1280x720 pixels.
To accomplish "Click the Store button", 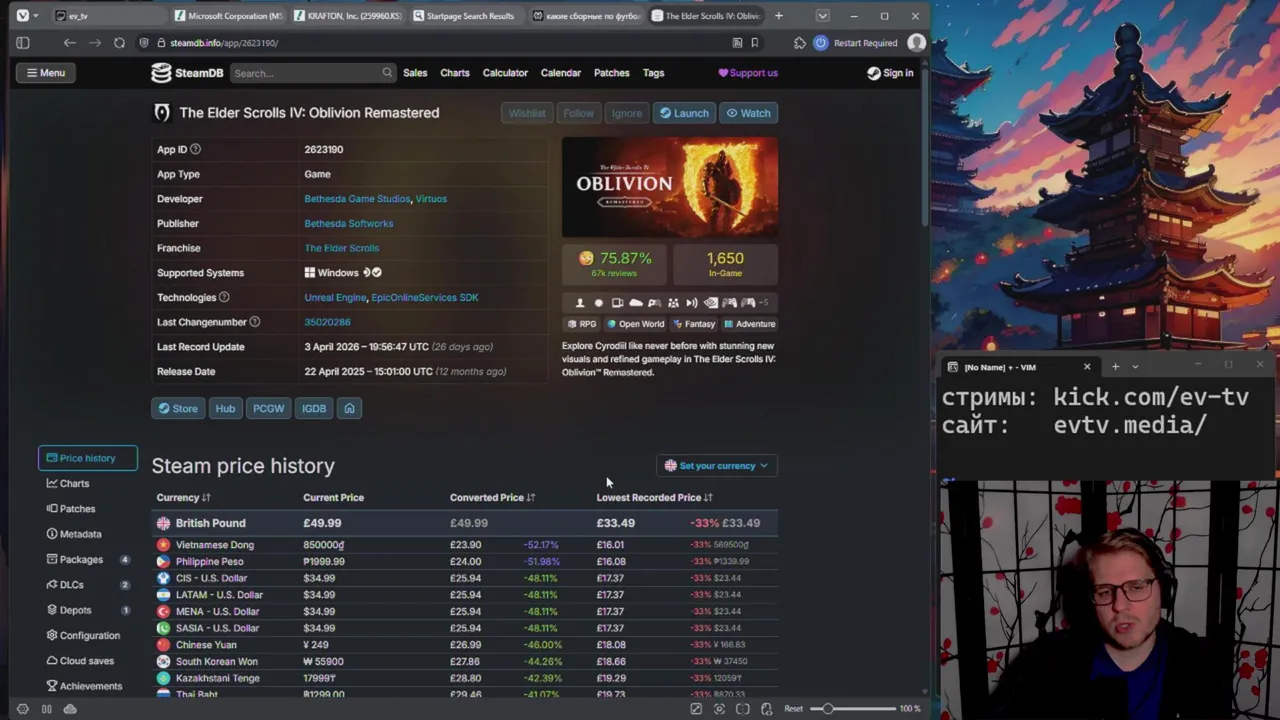I will [177, 408].
